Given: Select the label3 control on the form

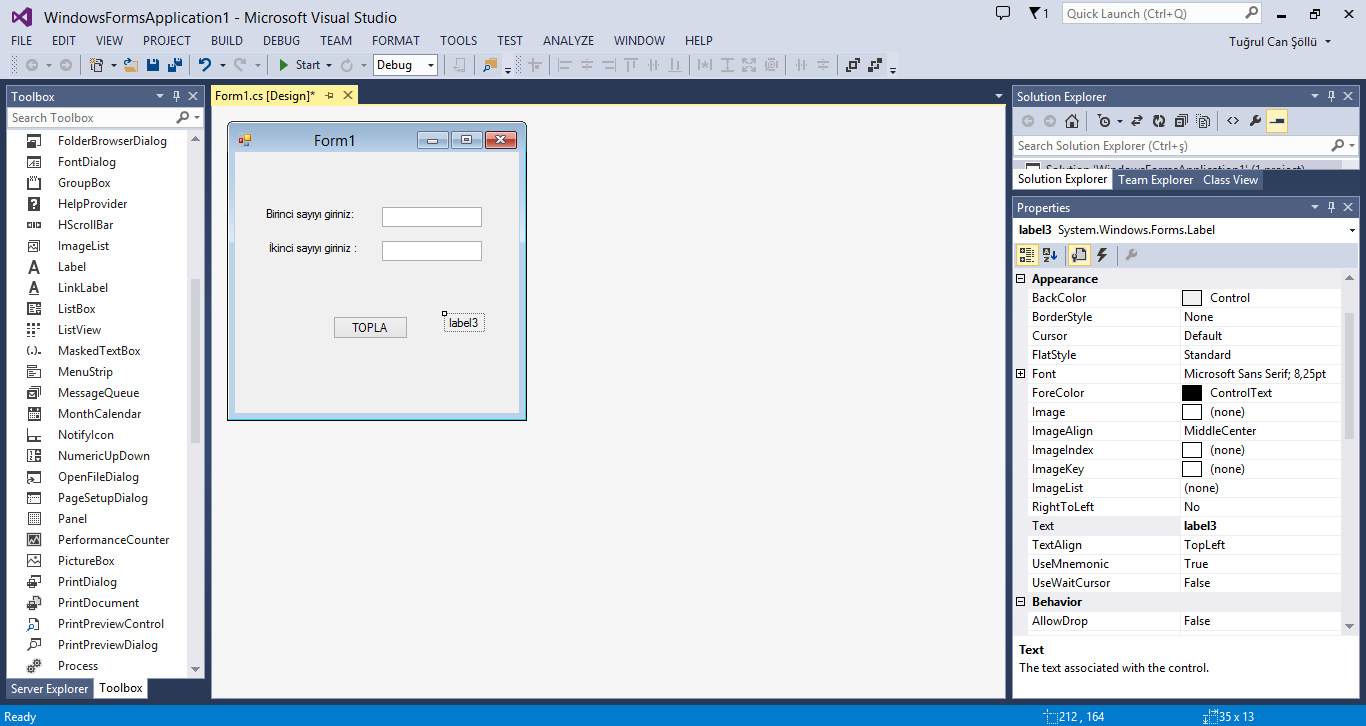Looking at the screenshot, I should [x=464, y=323].
